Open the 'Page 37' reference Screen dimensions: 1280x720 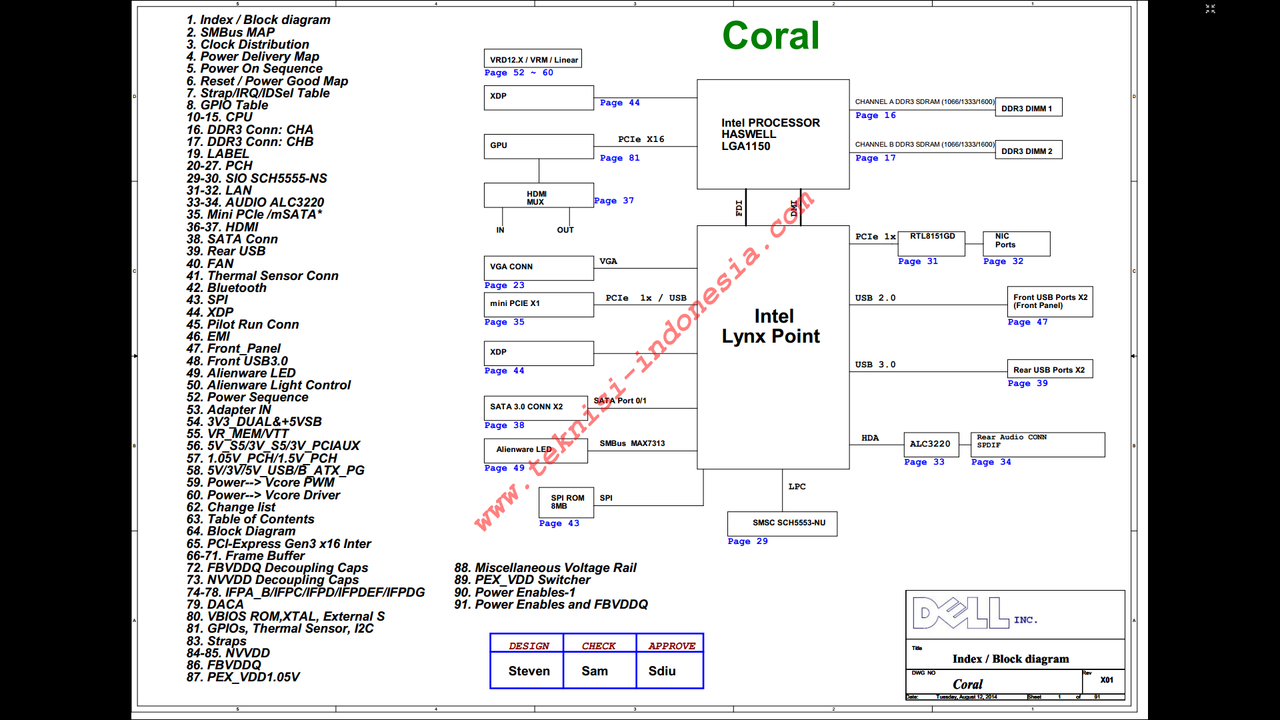click(614, 201)
